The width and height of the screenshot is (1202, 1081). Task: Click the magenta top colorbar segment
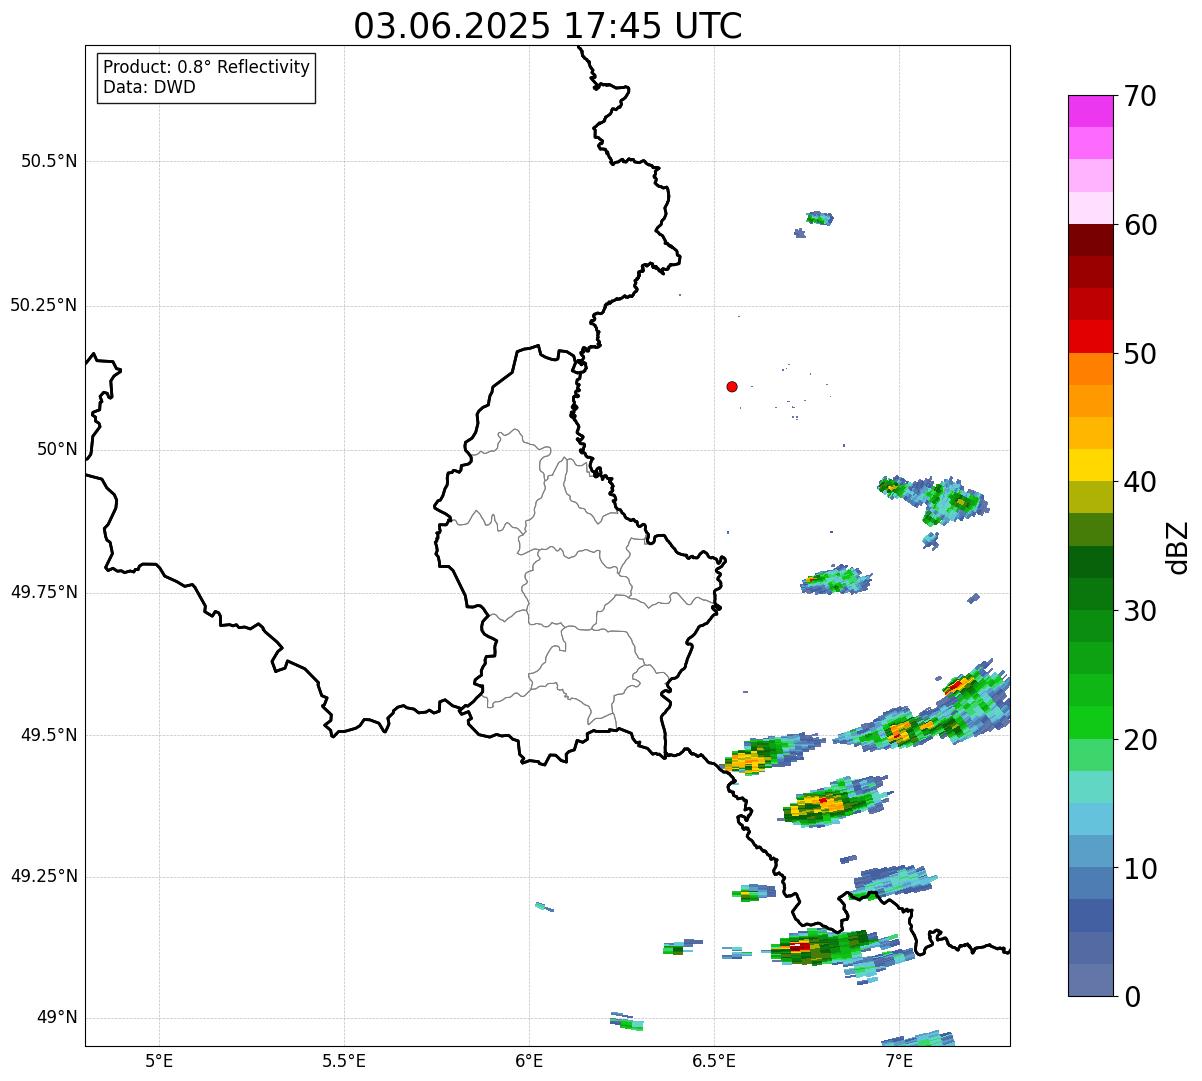1090,111
